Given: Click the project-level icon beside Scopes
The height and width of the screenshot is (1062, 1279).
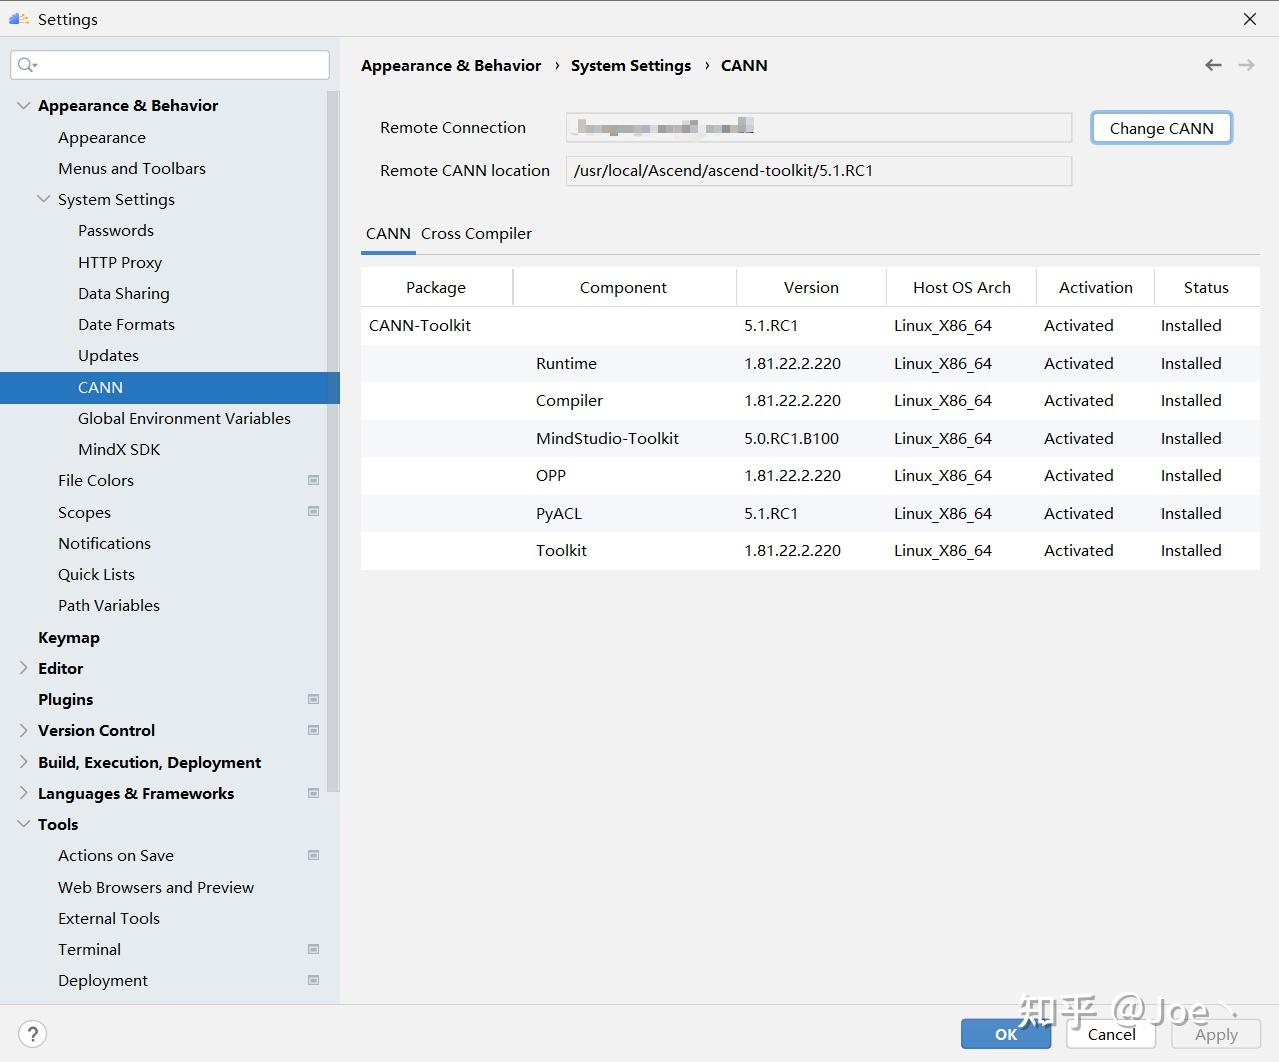Looking at the screenshot, I should (313, 511).
